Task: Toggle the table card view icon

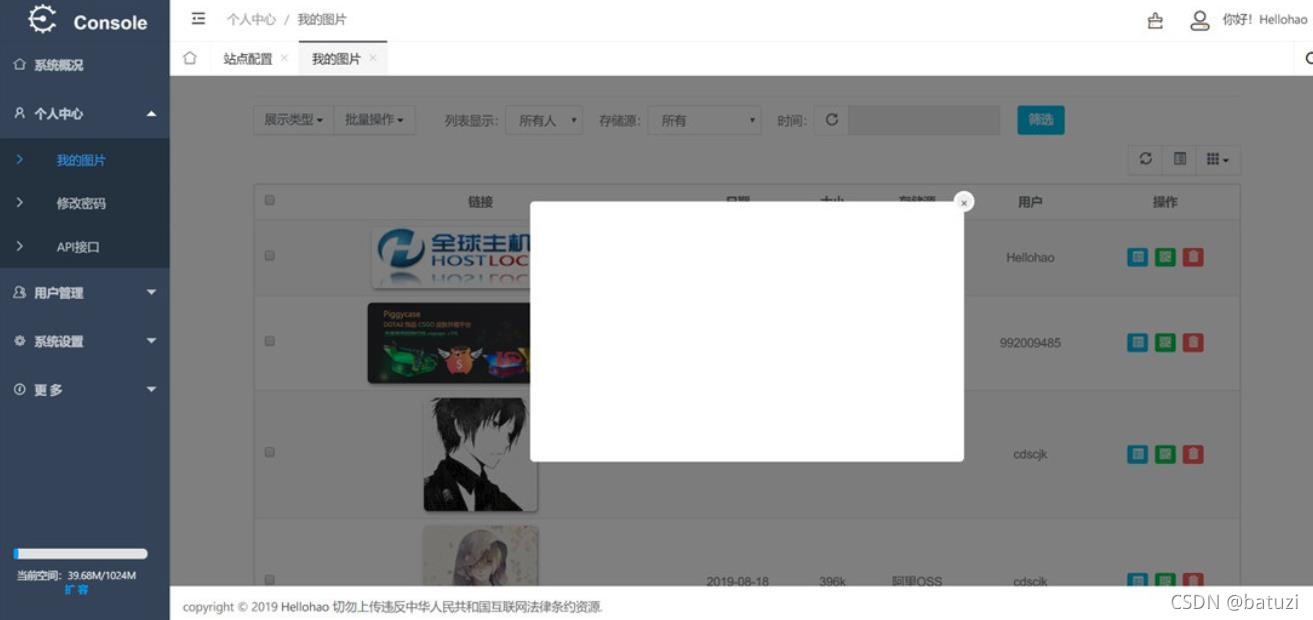Action: point(1180,159)
